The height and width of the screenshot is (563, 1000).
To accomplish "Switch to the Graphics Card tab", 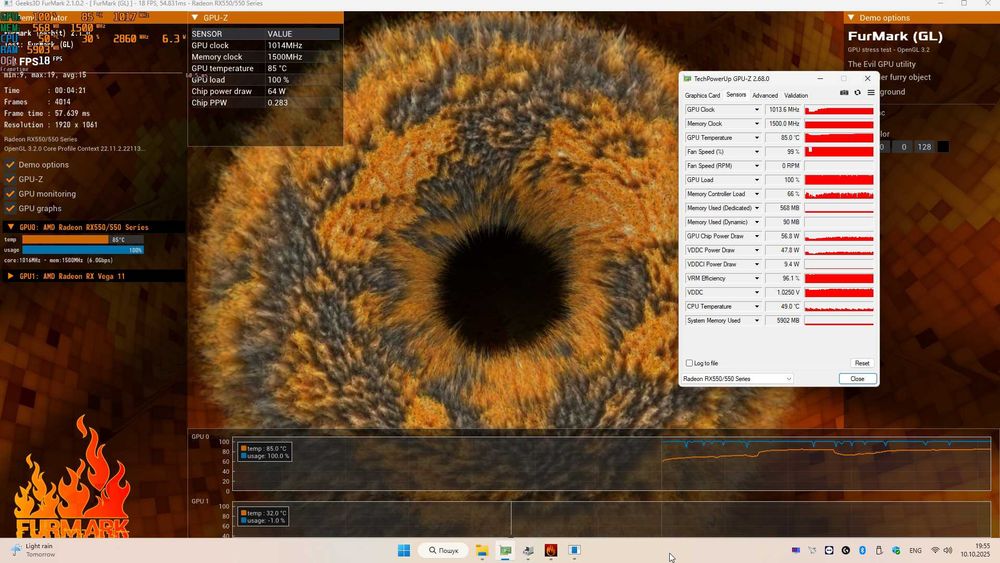I will pyautogui.click(x=702, y=96).
